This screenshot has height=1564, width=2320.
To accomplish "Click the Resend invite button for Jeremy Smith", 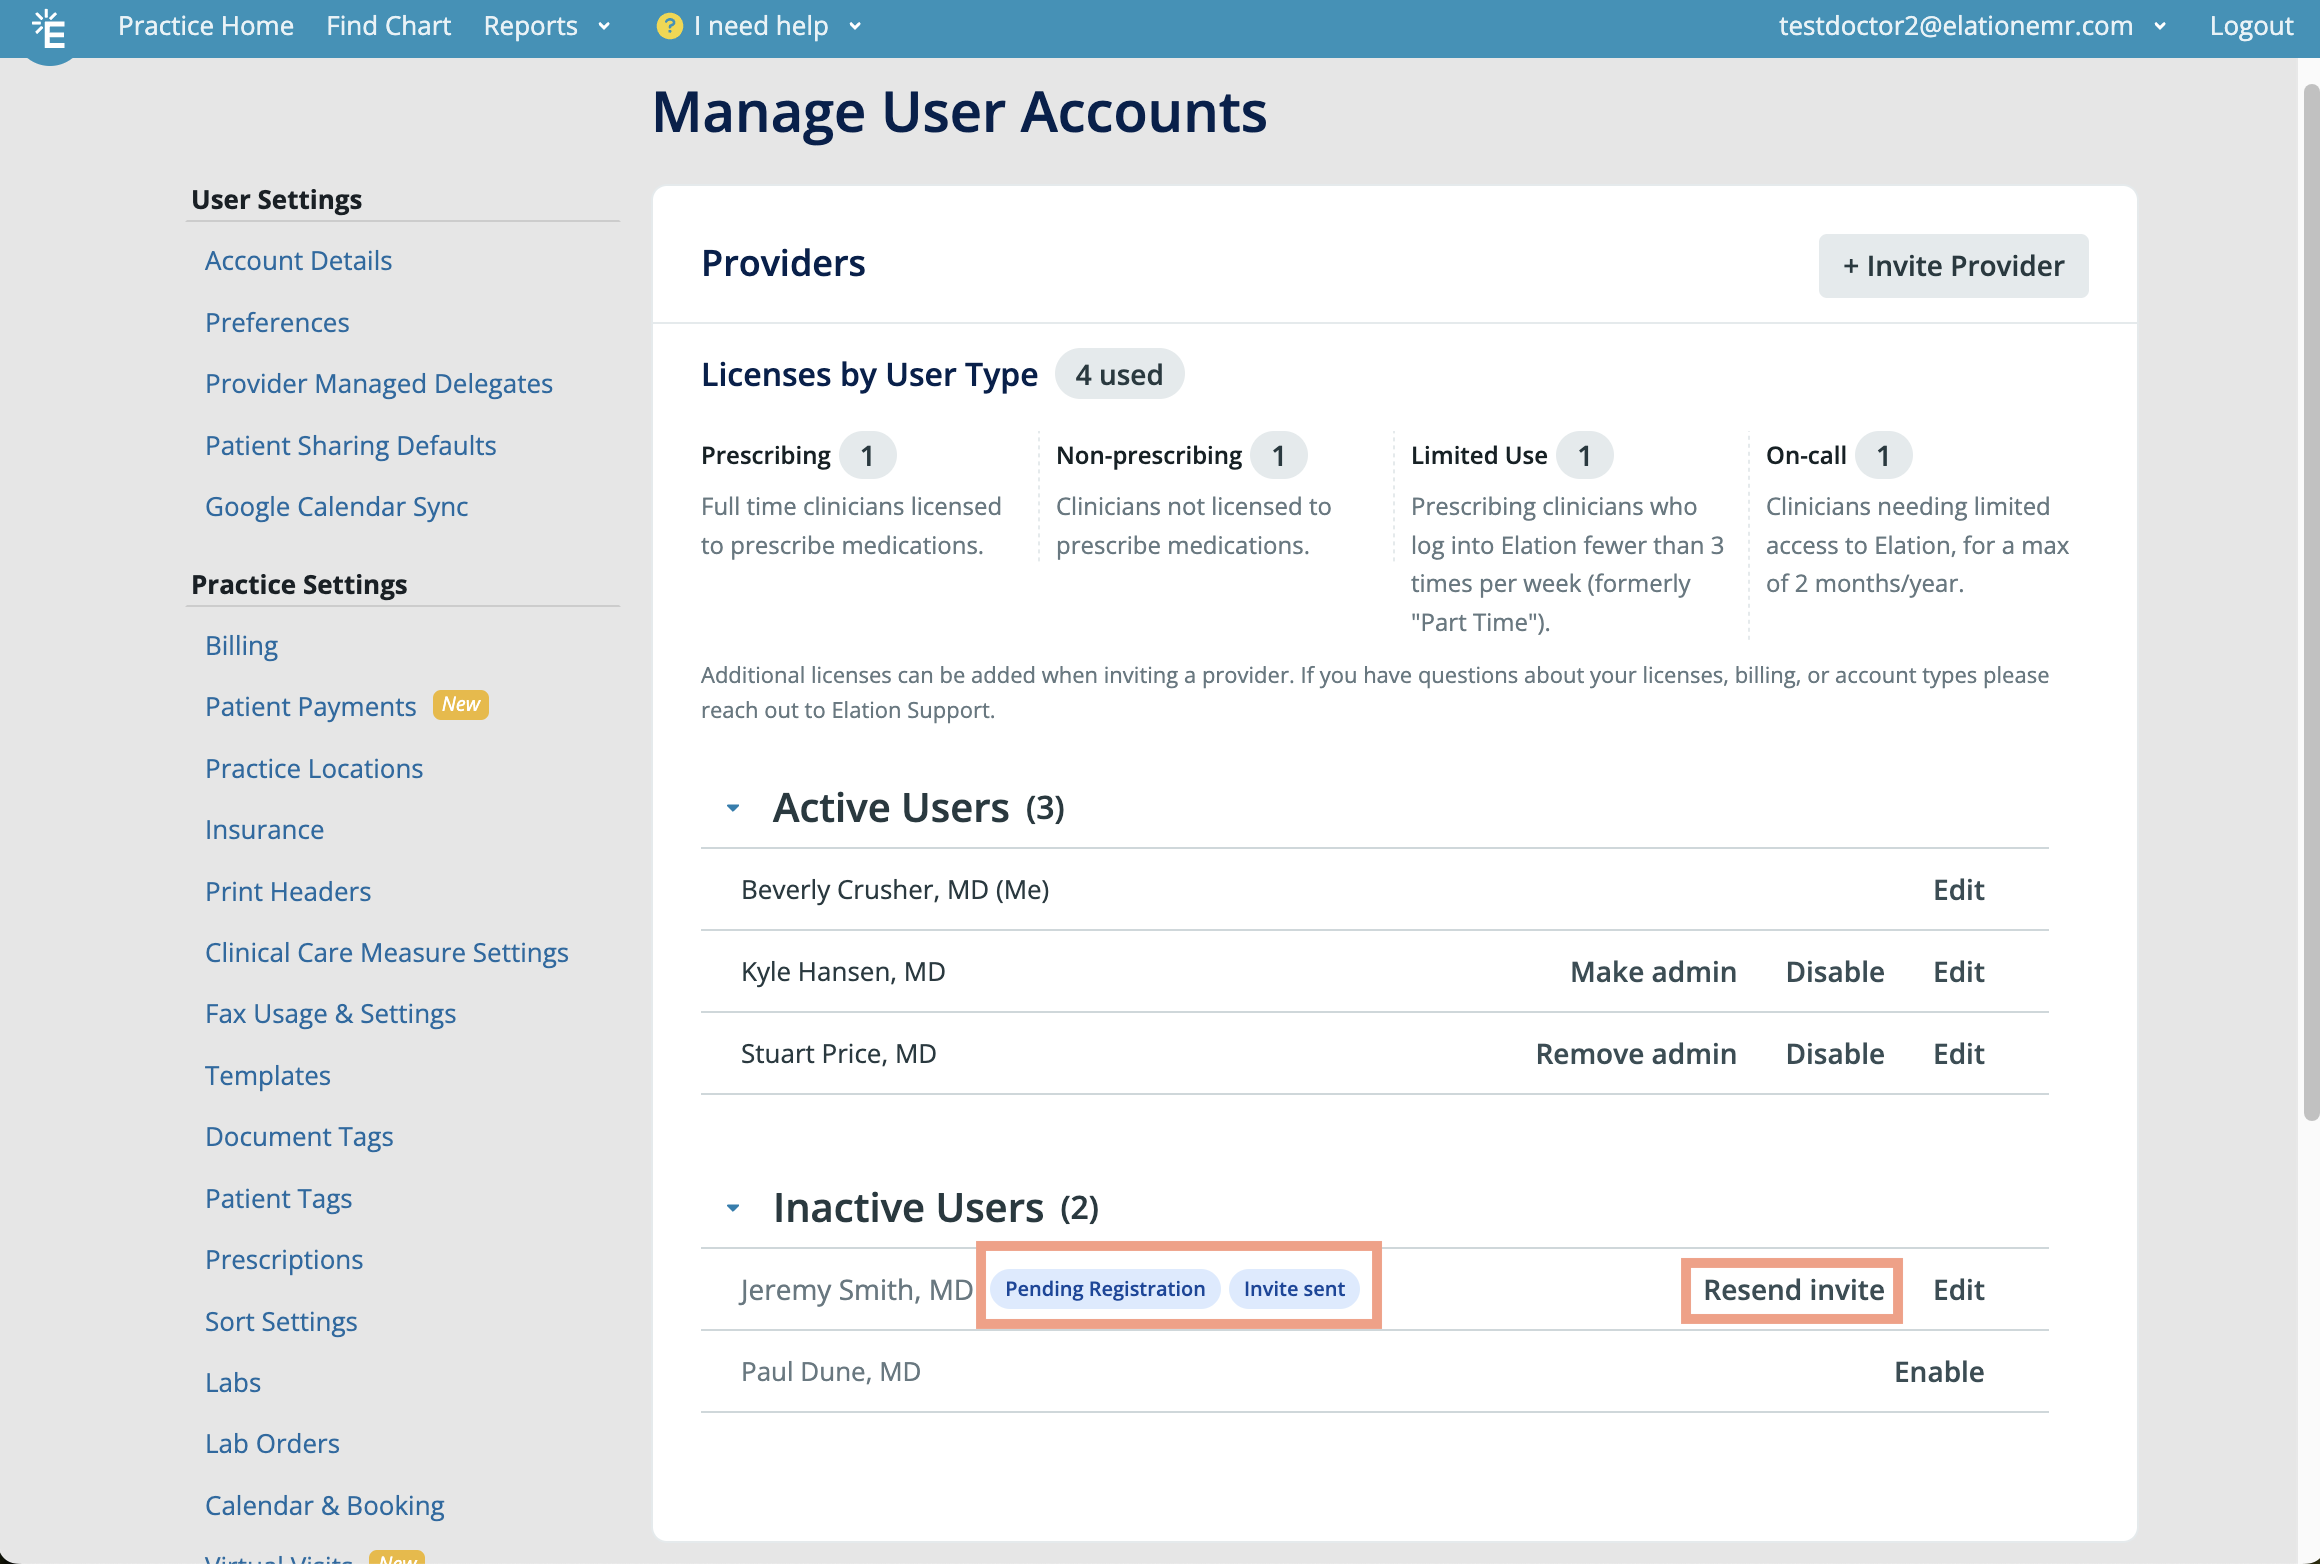I will tap(1793, 1288).
